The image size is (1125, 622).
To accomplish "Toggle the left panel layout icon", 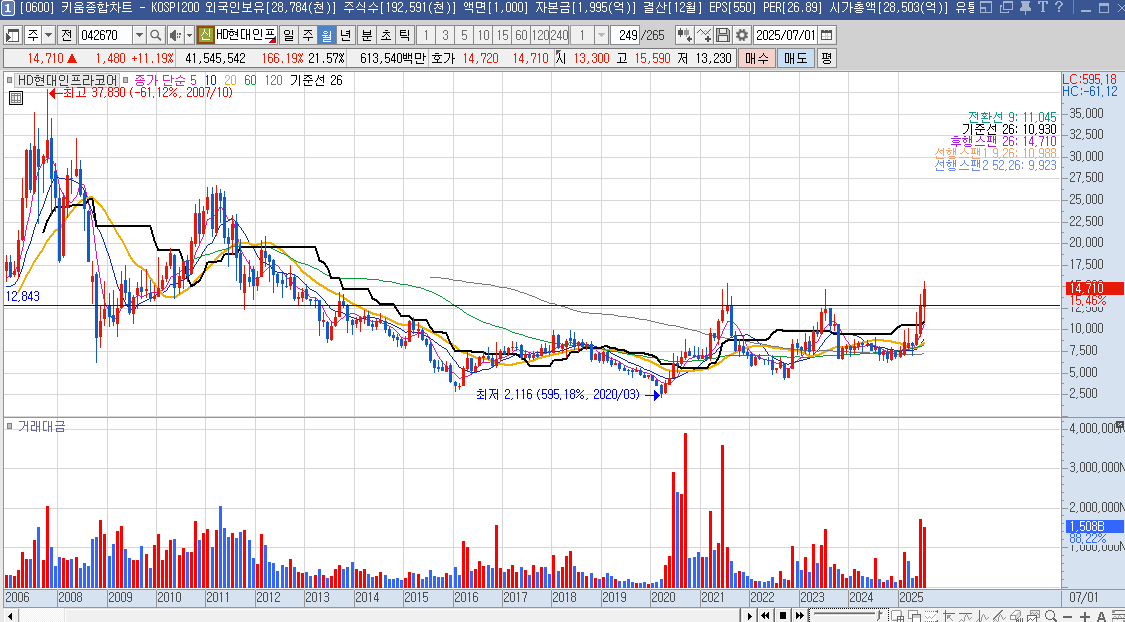I will 12,35.
